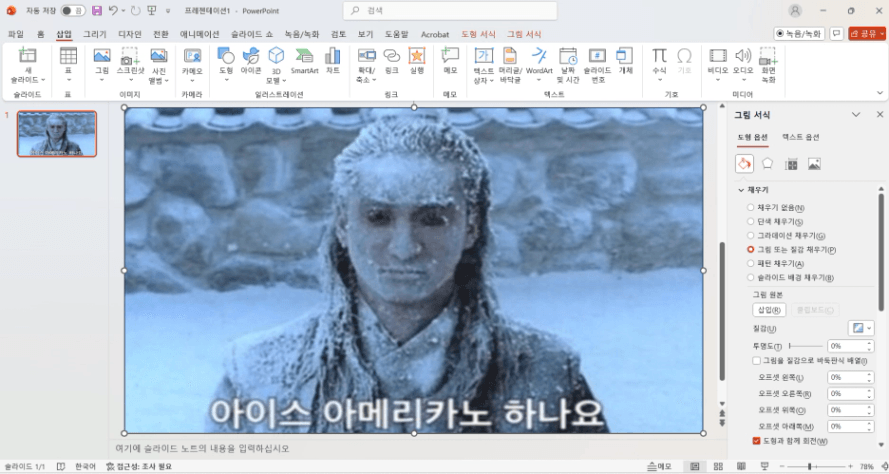Click the 스크린샷 screenshot icon
Image resolution: width=889 pixels, height=474 pixels.
point(130,56)
